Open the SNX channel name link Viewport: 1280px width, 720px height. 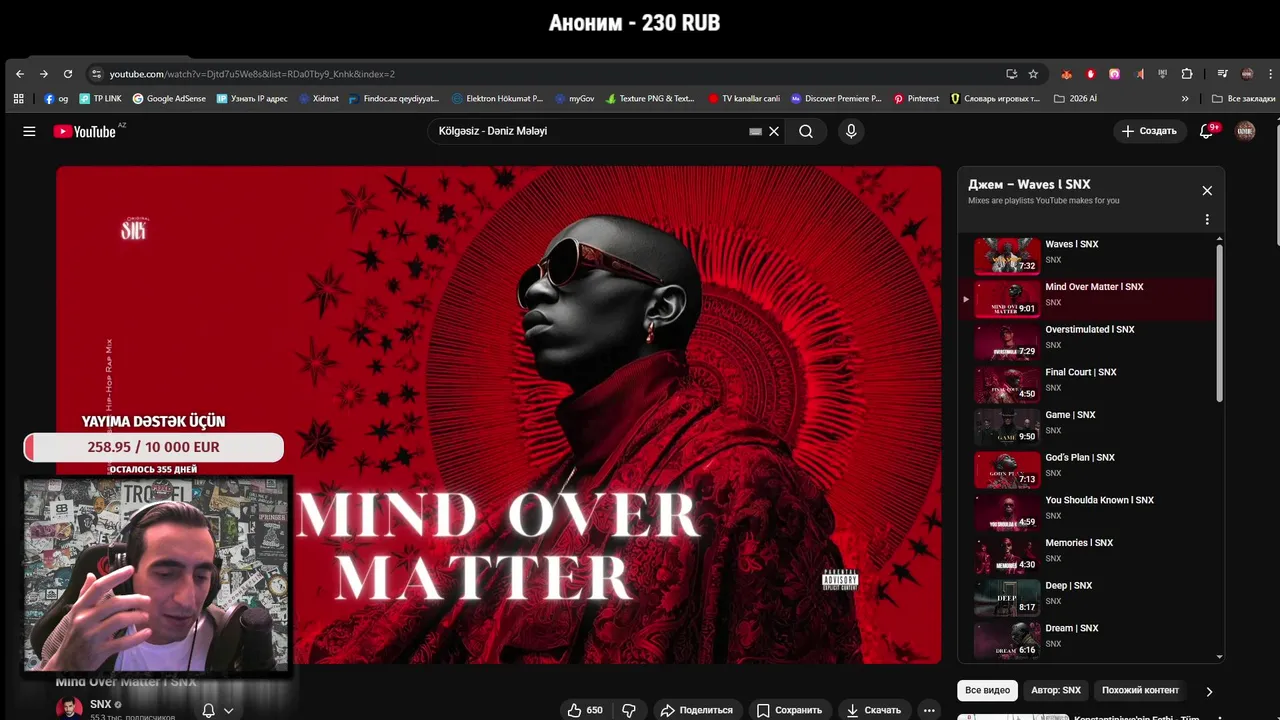tap(100, 704)
